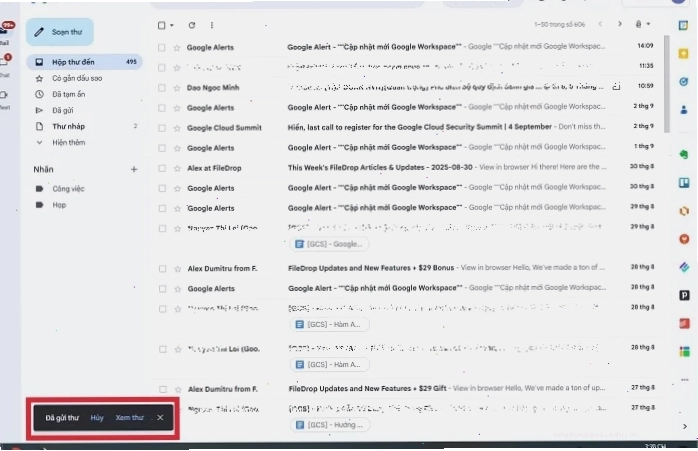
Task: Select checkbox for Dao Ngoc Minh email
Action: [162, 88]
